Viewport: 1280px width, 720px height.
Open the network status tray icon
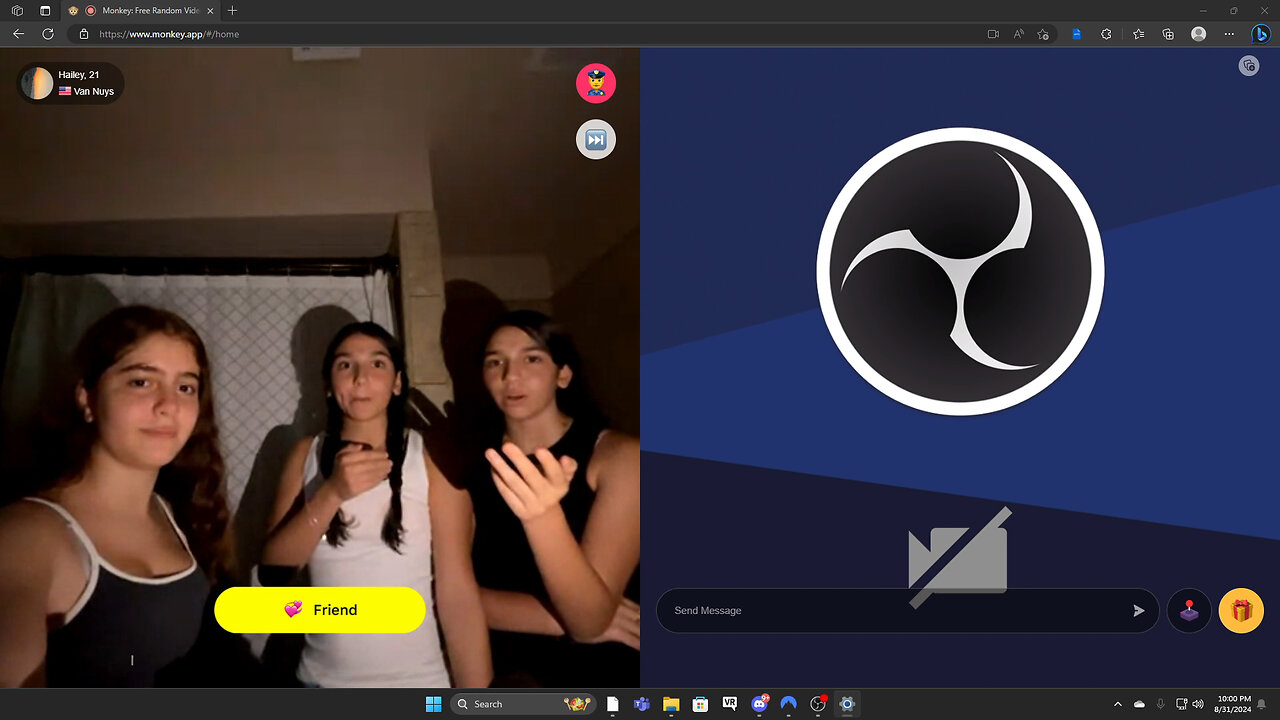tap(1182, 704)
